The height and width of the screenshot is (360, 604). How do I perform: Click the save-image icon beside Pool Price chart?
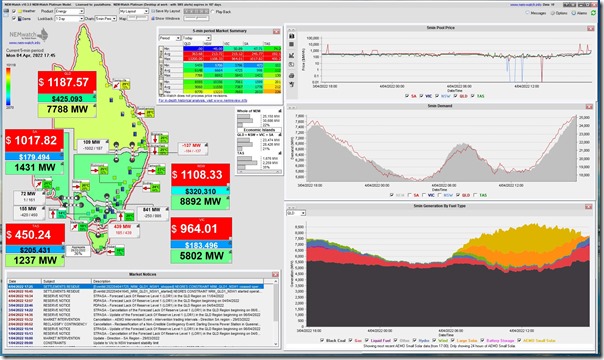tap(292, 64)
